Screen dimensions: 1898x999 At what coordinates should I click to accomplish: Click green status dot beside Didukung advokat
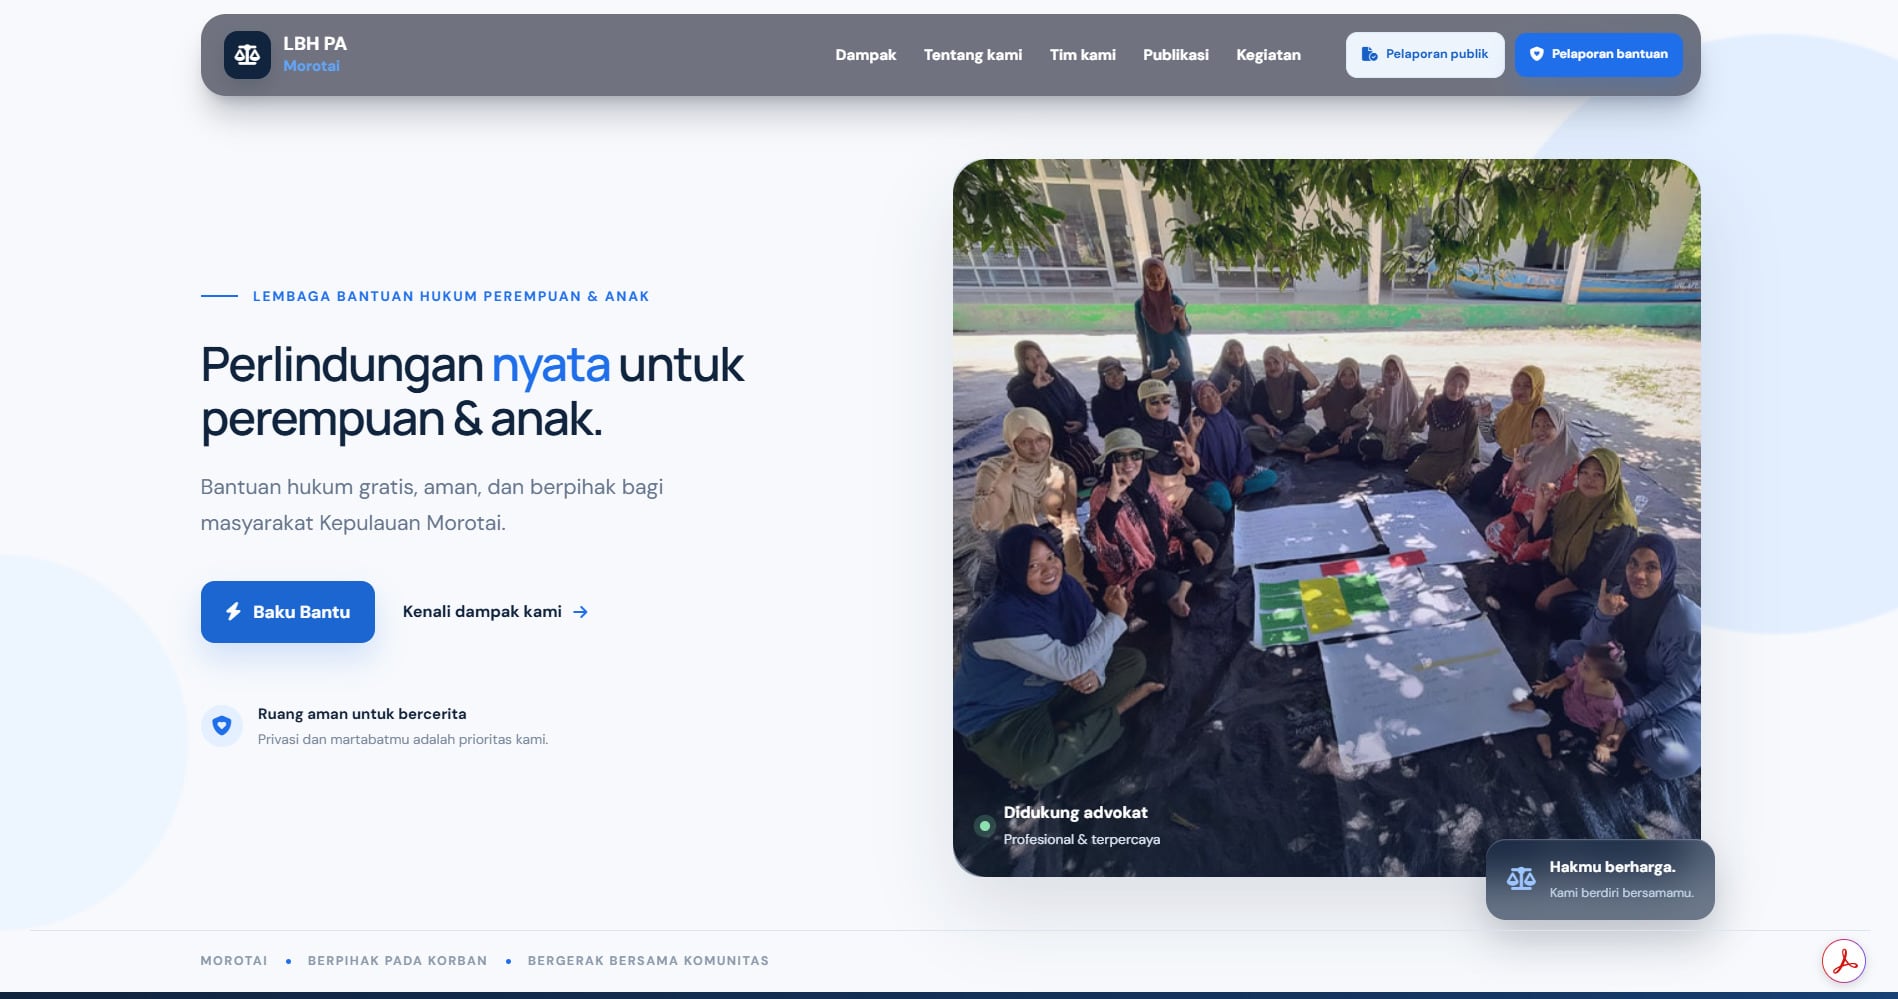(x=985, y=826)
